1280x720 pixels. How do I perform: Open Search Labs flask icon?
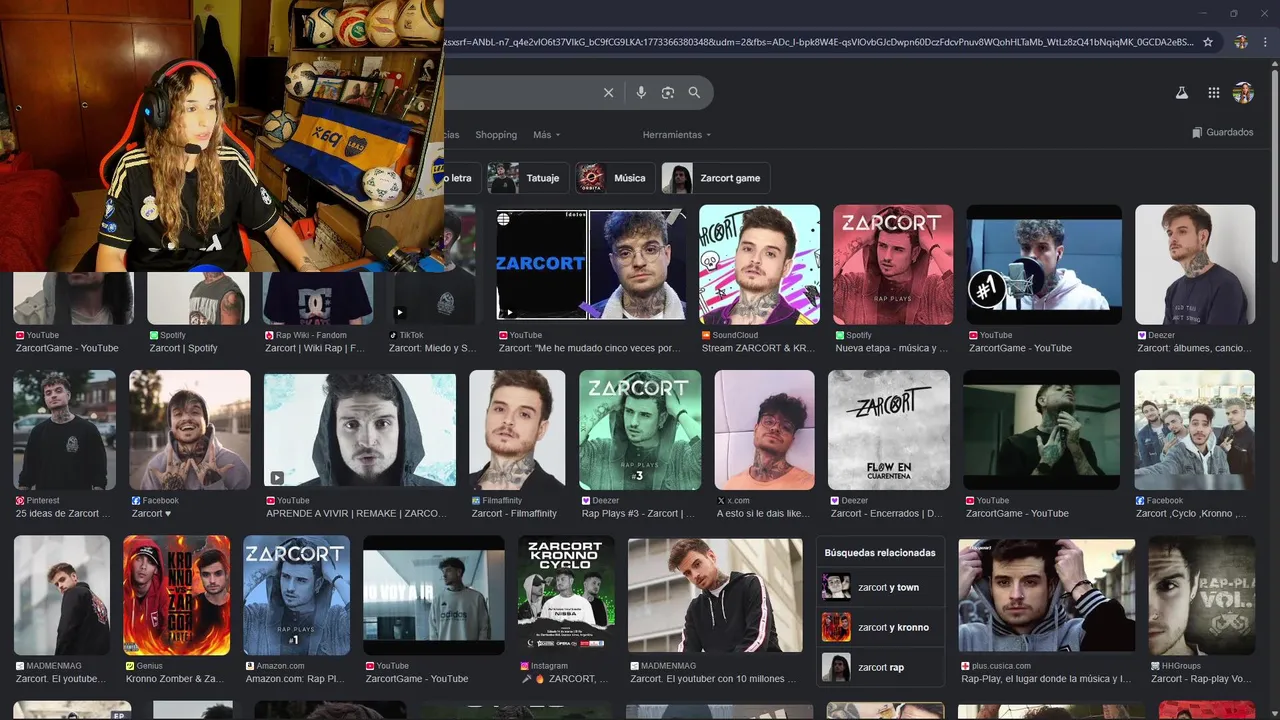click(1181, 93)
